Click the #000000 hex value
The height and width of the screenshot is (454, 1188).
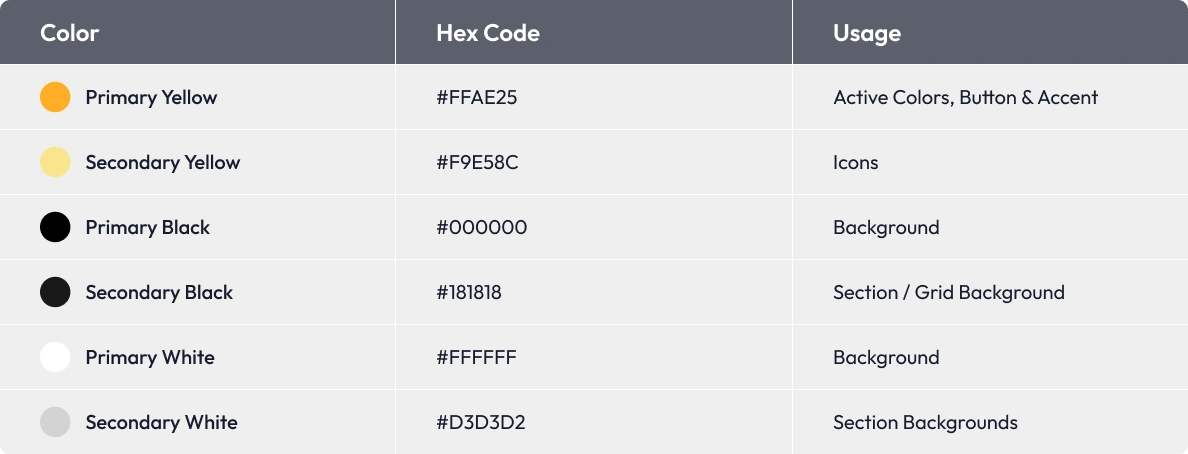pos(481,227)
